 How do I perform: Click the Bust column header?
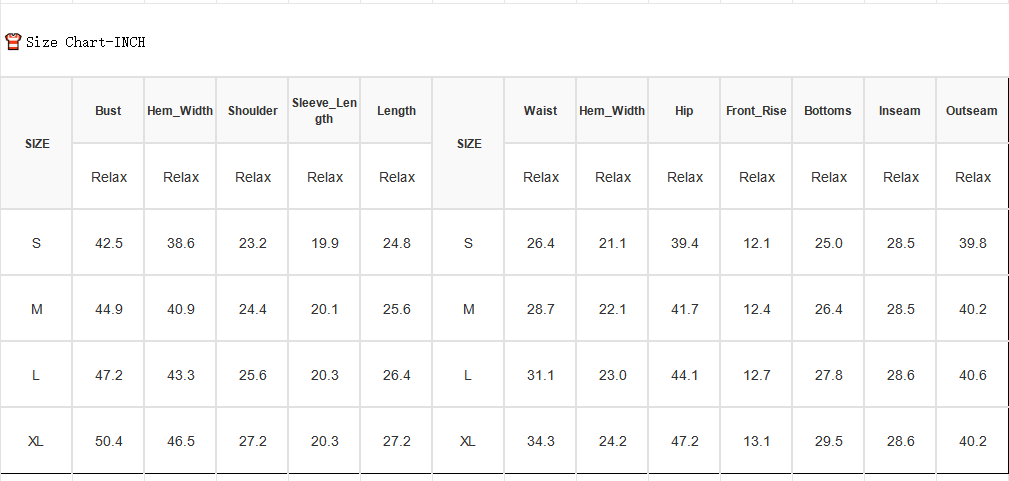pos(108,111)
